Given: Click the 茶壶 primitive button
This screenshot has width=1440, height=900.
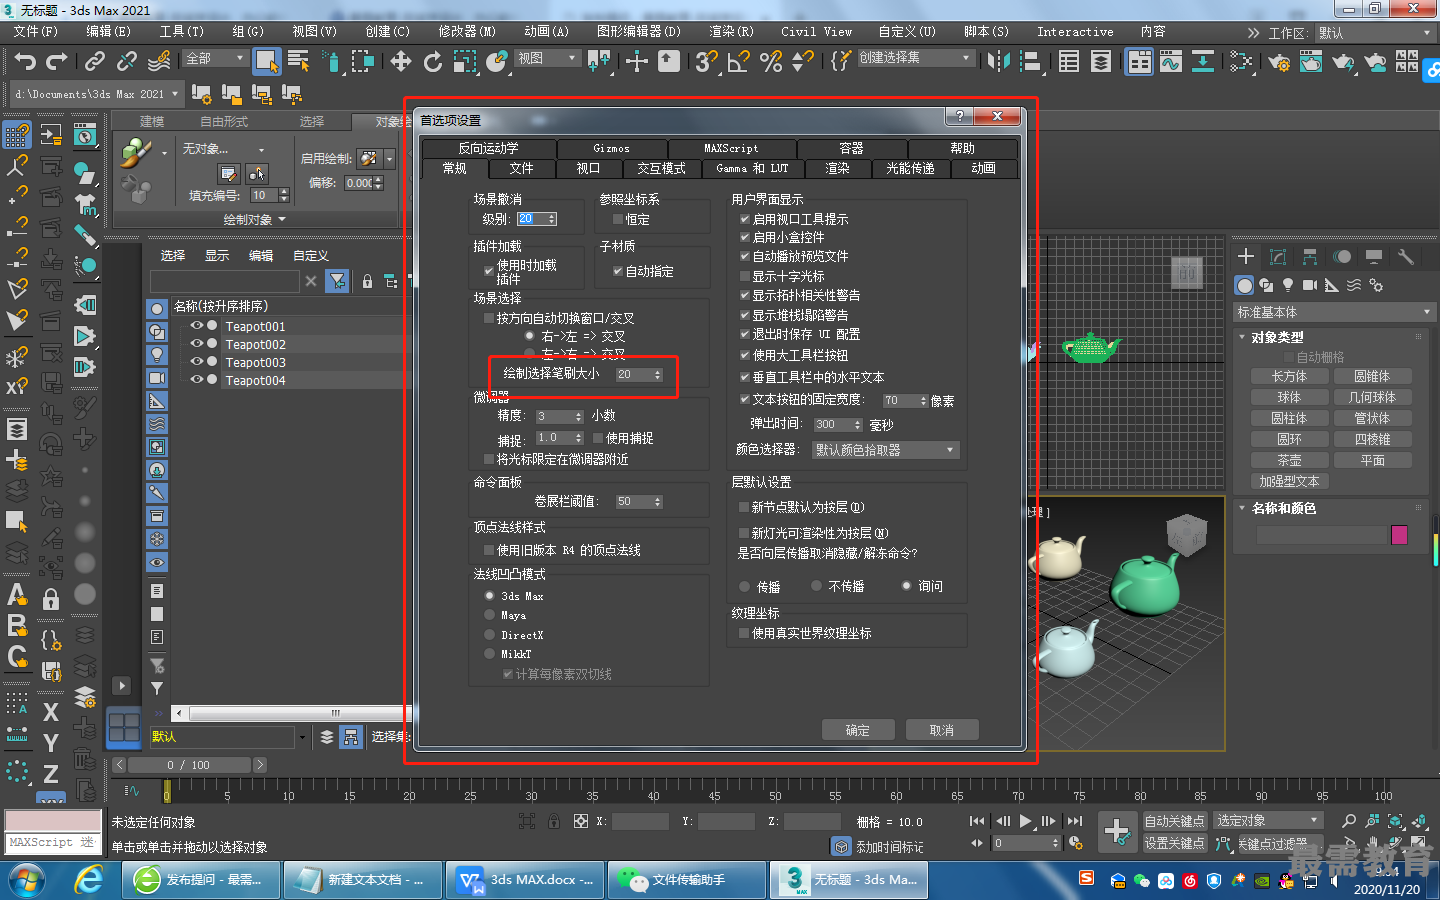Looking at the screenshot, I should tap(1289, 460).
